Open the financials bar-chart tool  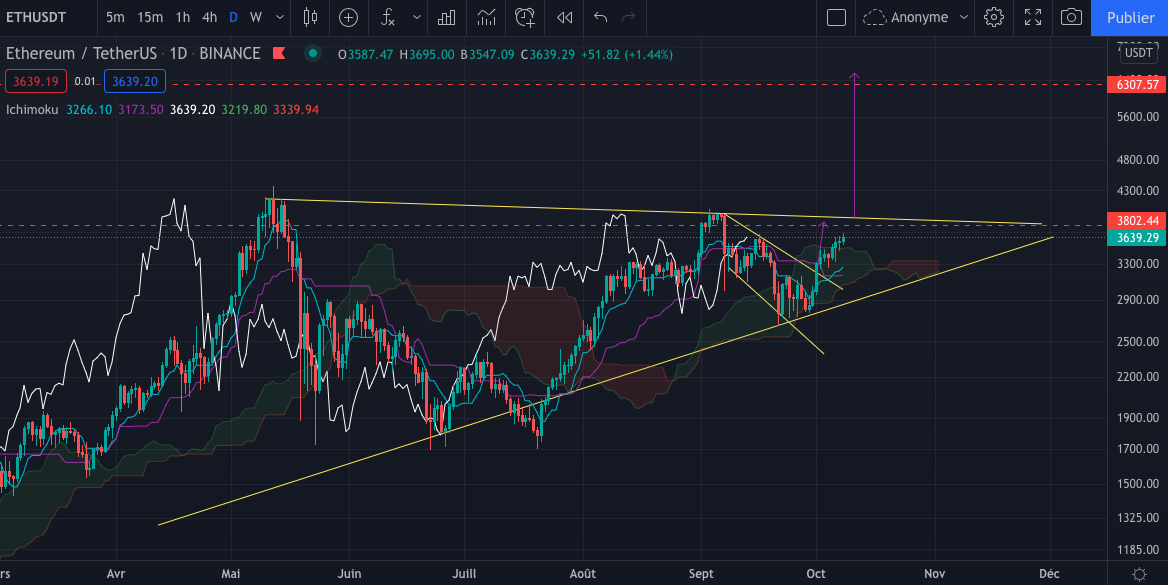click(446, 17)
